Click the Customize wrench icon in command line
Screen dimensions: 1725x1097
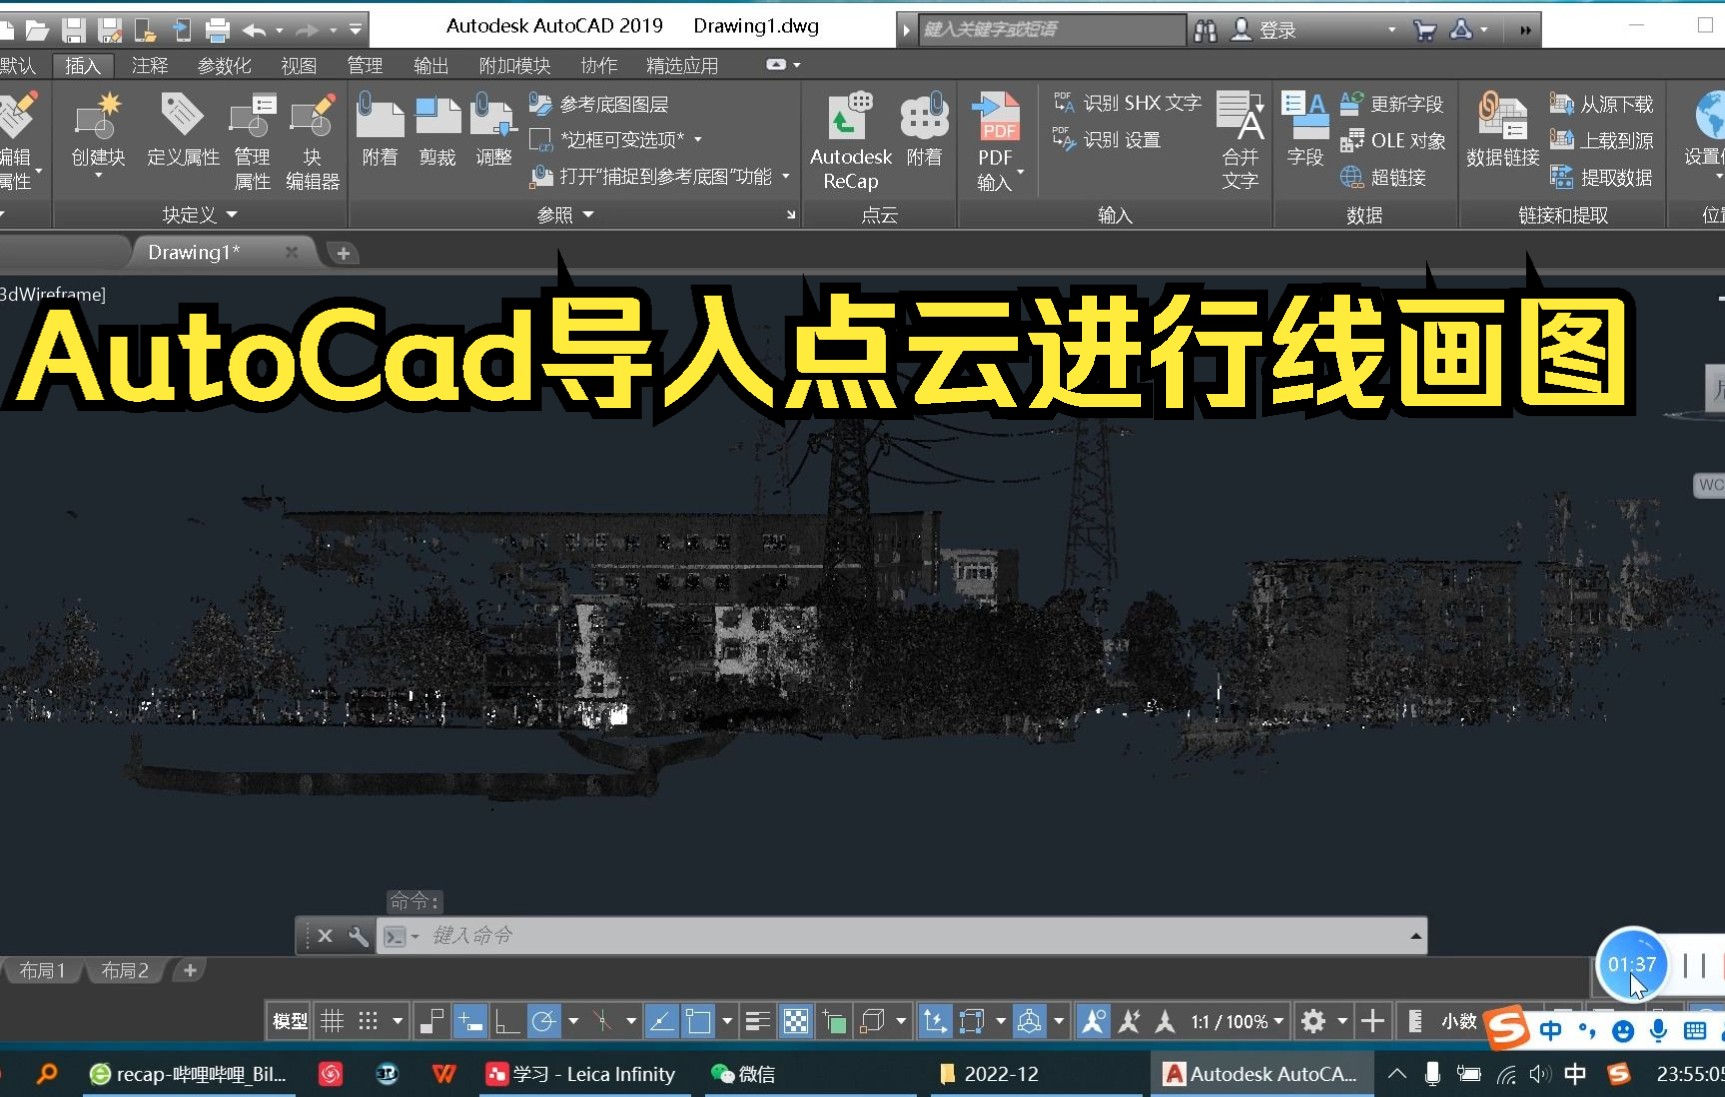click(x=358, y=936)
